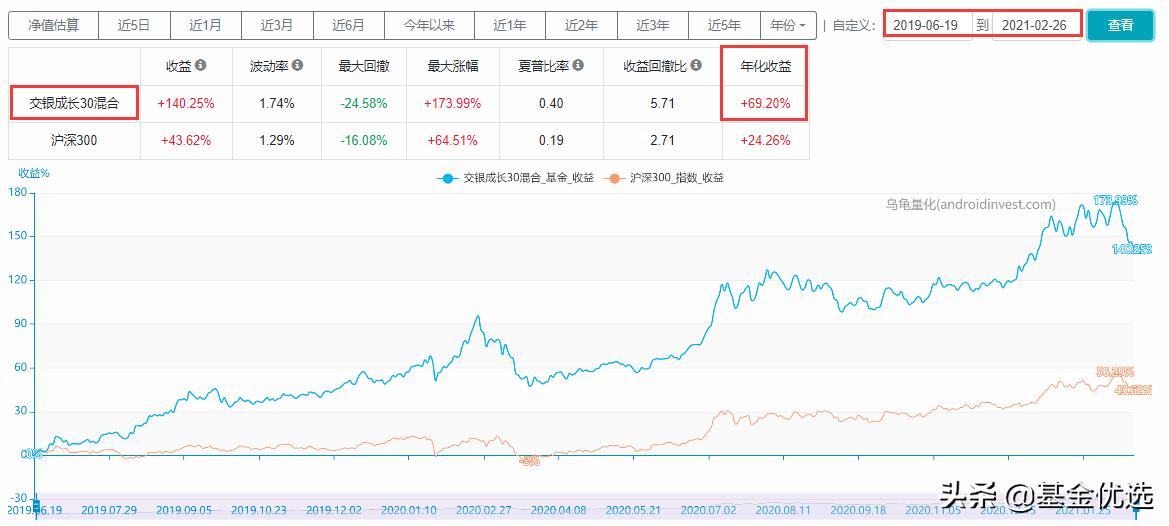The image size is (1169, 526).
Task: Click +43.62% return value
Action: [186, 140]
